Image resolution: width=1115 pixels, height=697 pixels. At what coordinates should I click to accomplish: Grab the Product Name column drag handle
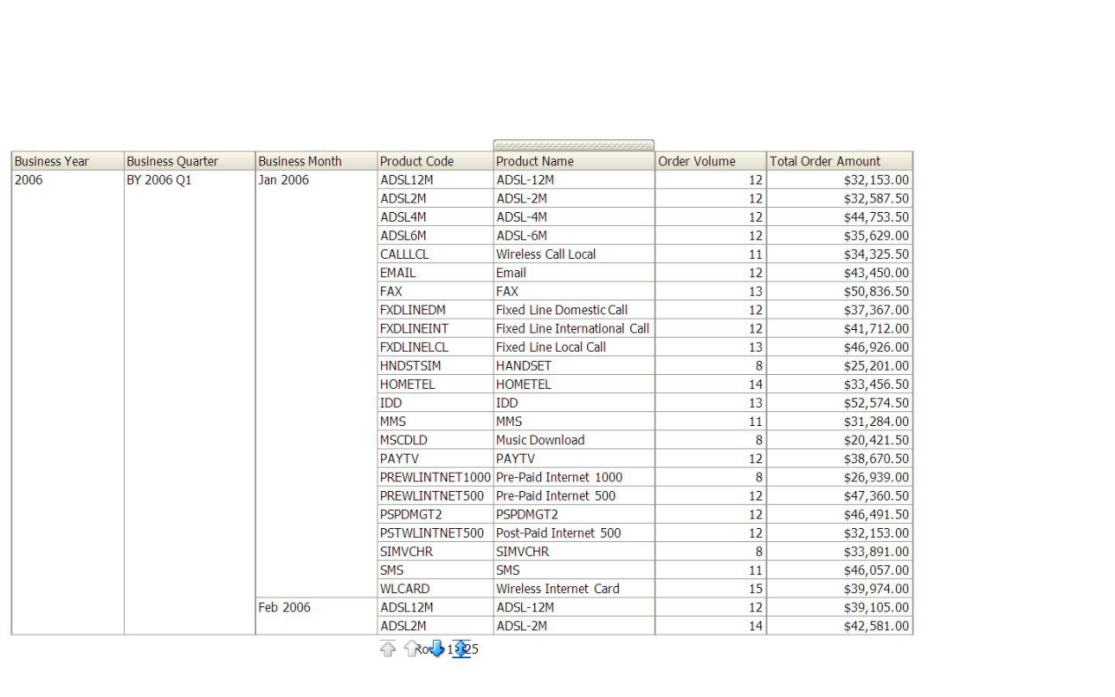coord(573,145)
